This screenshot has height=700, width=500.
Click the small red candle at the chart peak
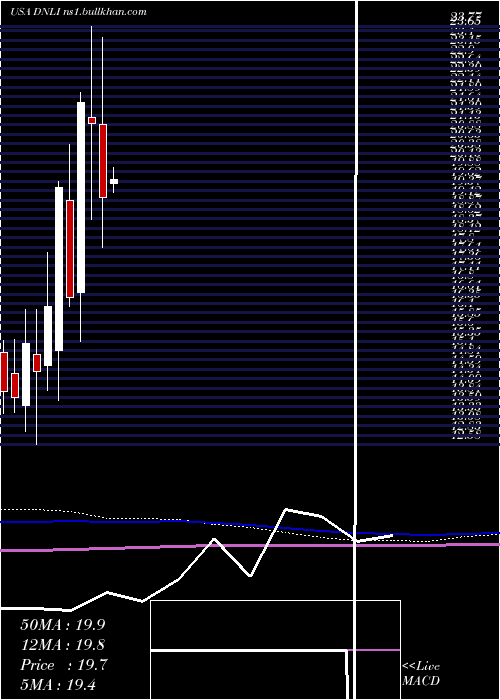pyautogui.click(x=92, y=120)
